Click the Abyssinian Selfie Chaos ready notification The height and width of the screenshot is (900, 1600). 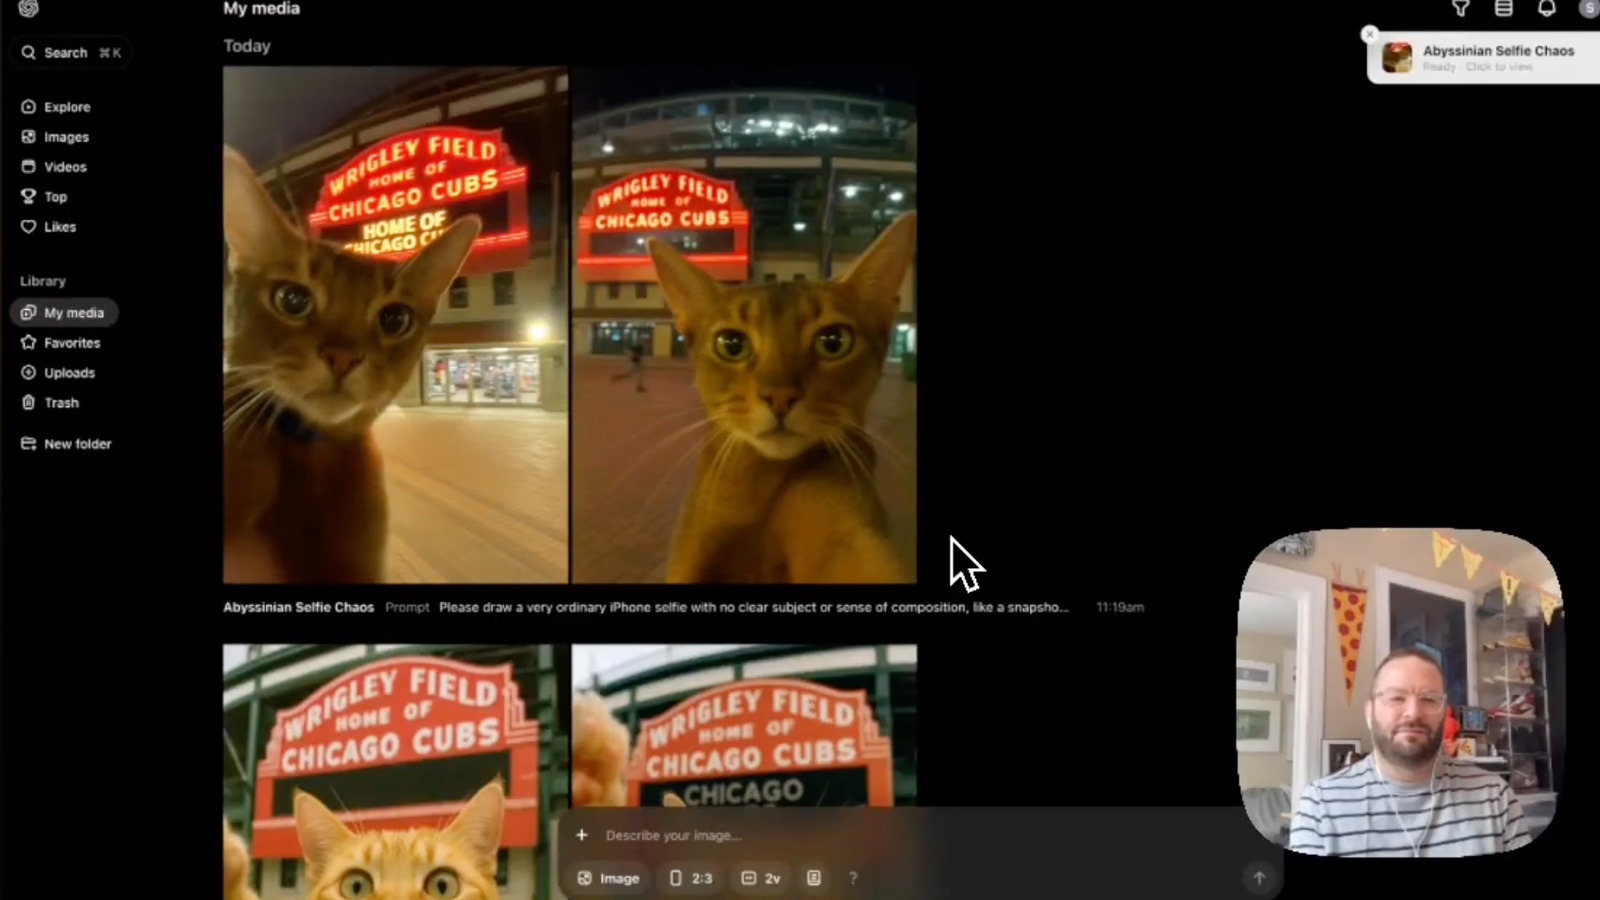click(1484, 58)
